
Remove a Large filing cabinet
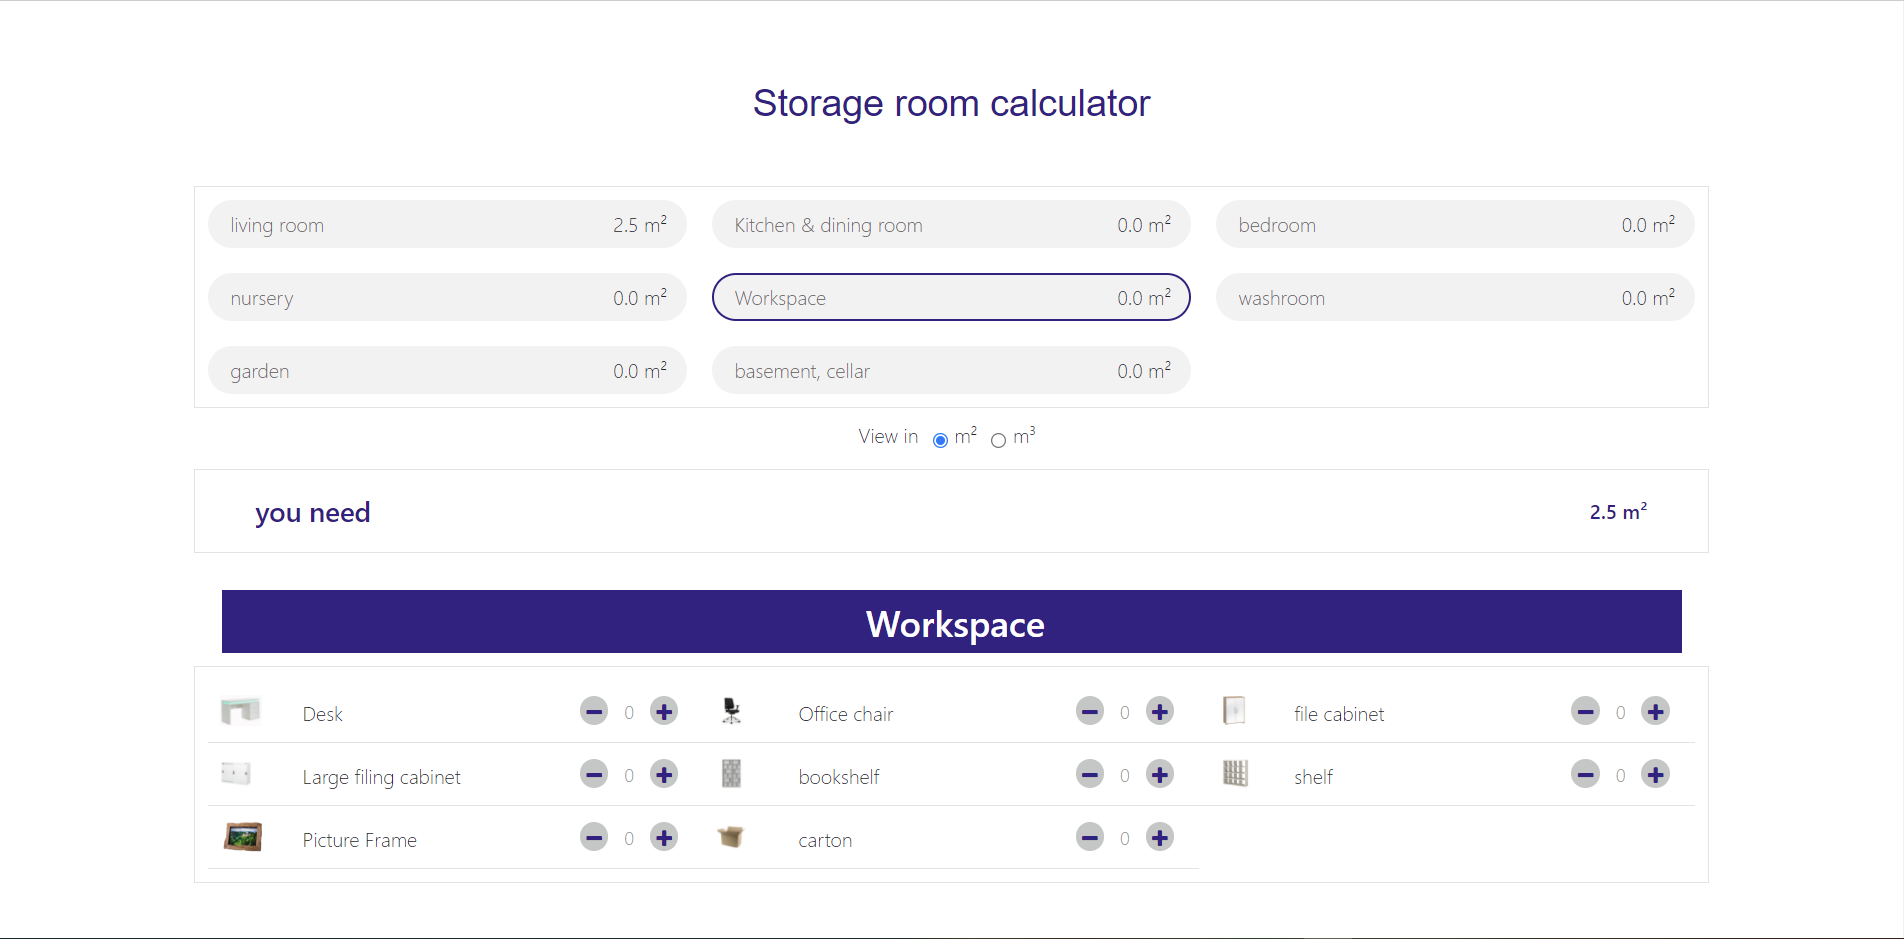[594, 775]
